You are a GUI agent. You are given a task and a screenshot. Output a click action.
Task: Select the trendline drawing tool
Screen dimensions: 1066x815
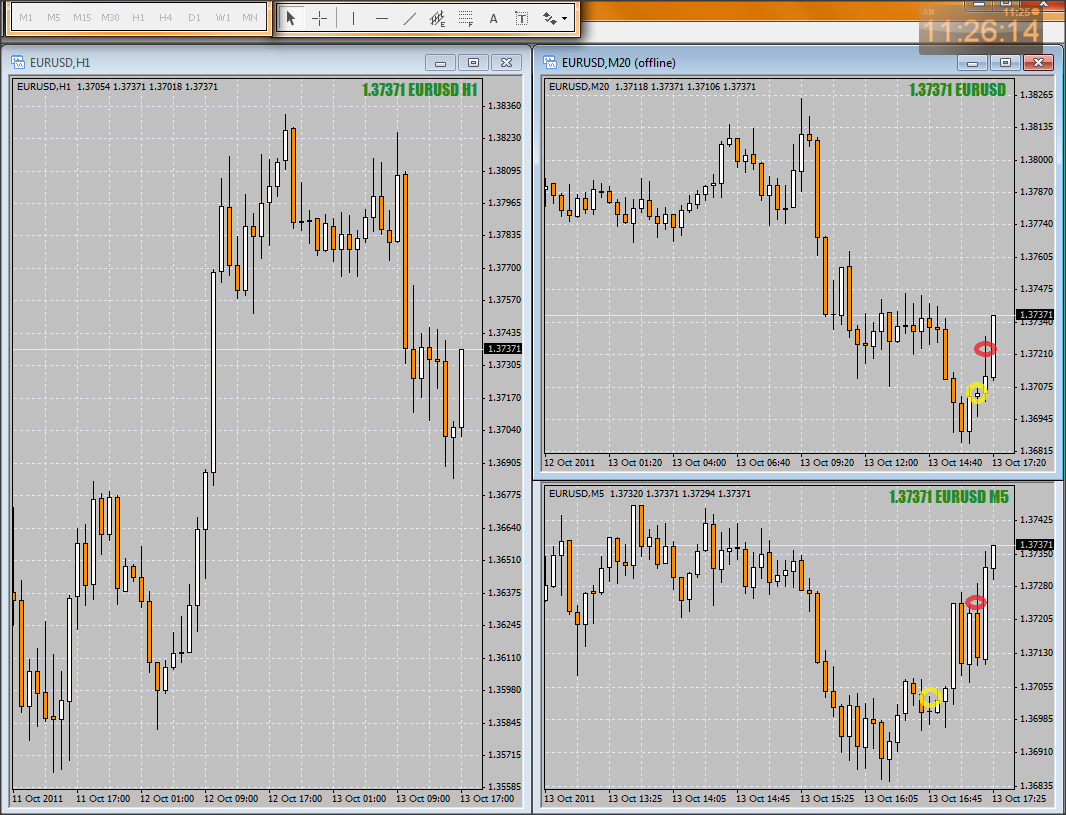tap(409, 18)
